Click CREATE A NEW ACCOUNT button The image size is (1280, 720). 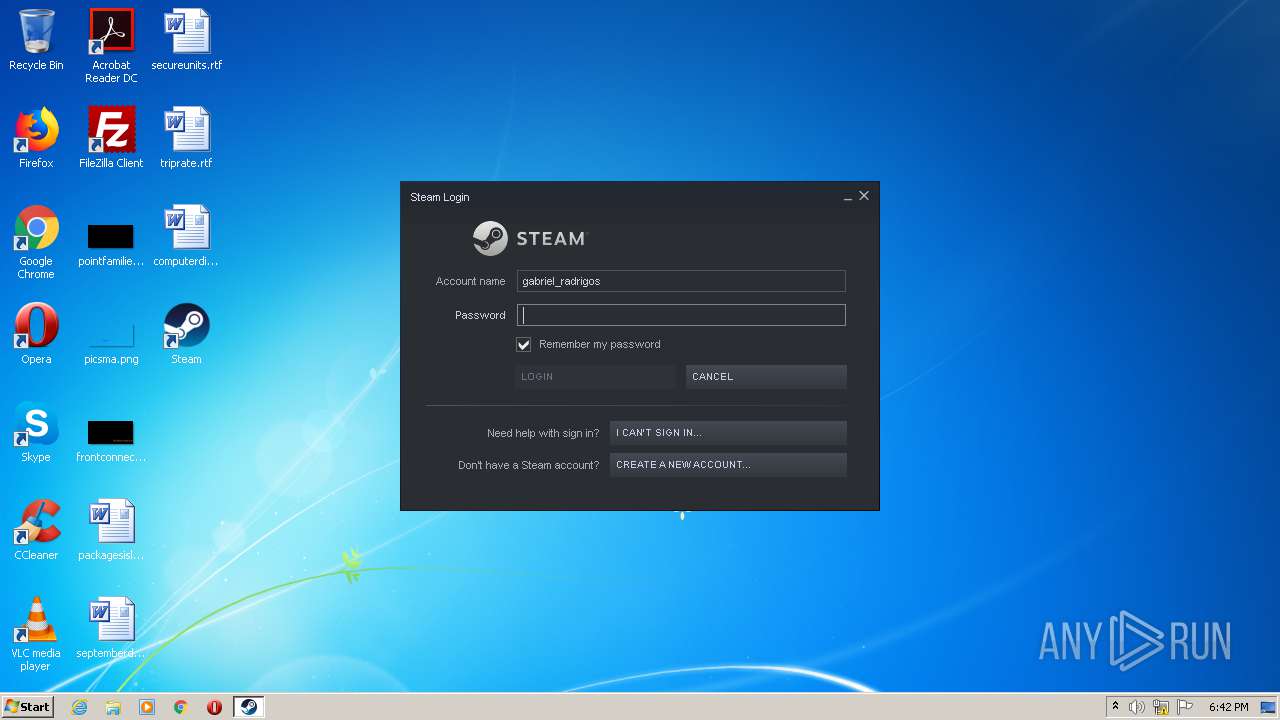728,465
